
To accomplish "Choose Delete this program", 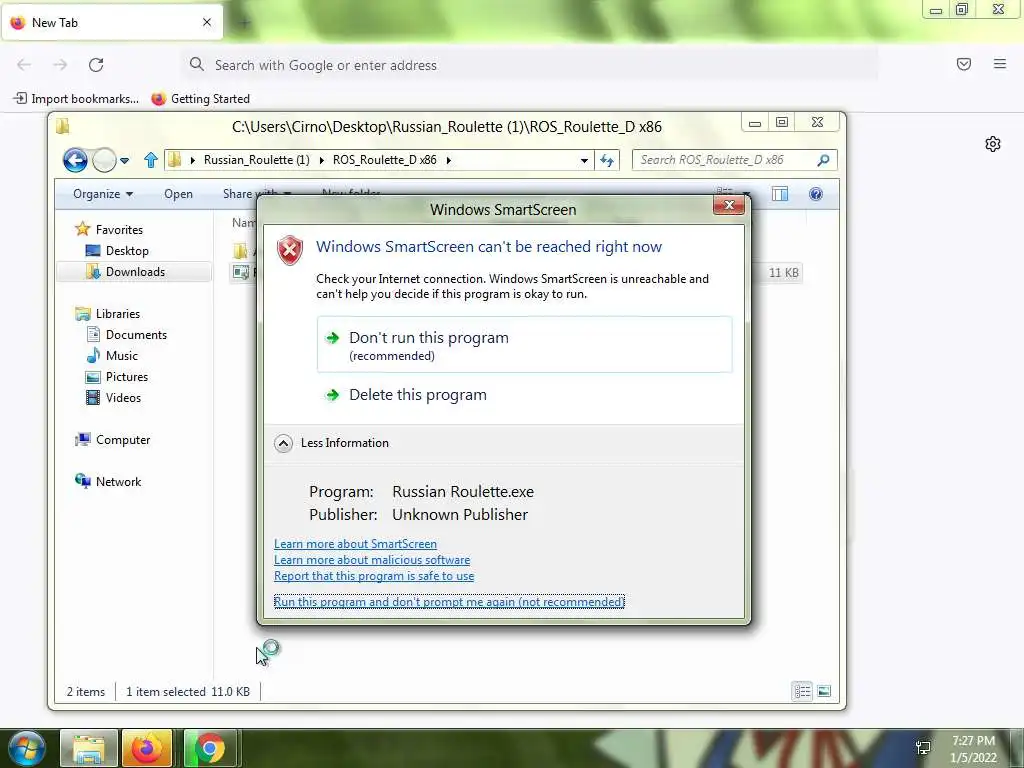I will coord(524,395).
